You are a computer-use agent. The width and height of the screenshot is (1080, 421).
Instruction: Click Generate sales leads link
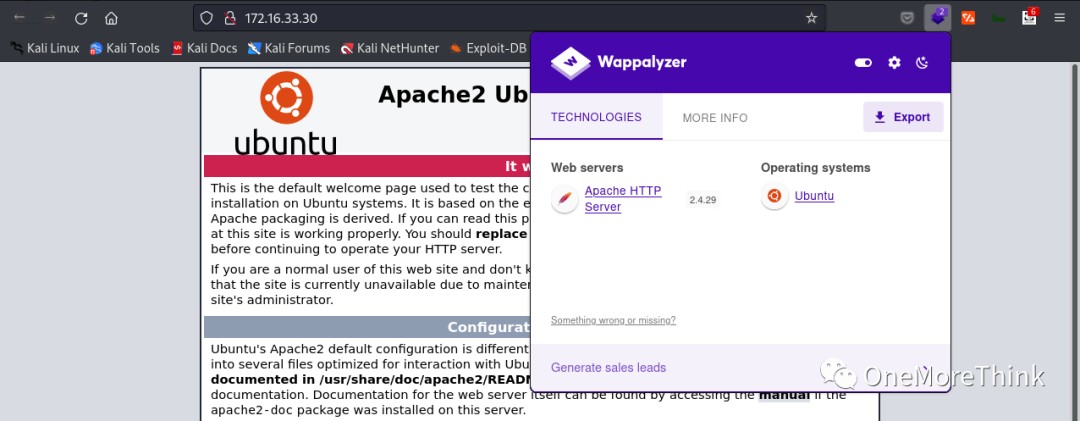tap(608, 367)
